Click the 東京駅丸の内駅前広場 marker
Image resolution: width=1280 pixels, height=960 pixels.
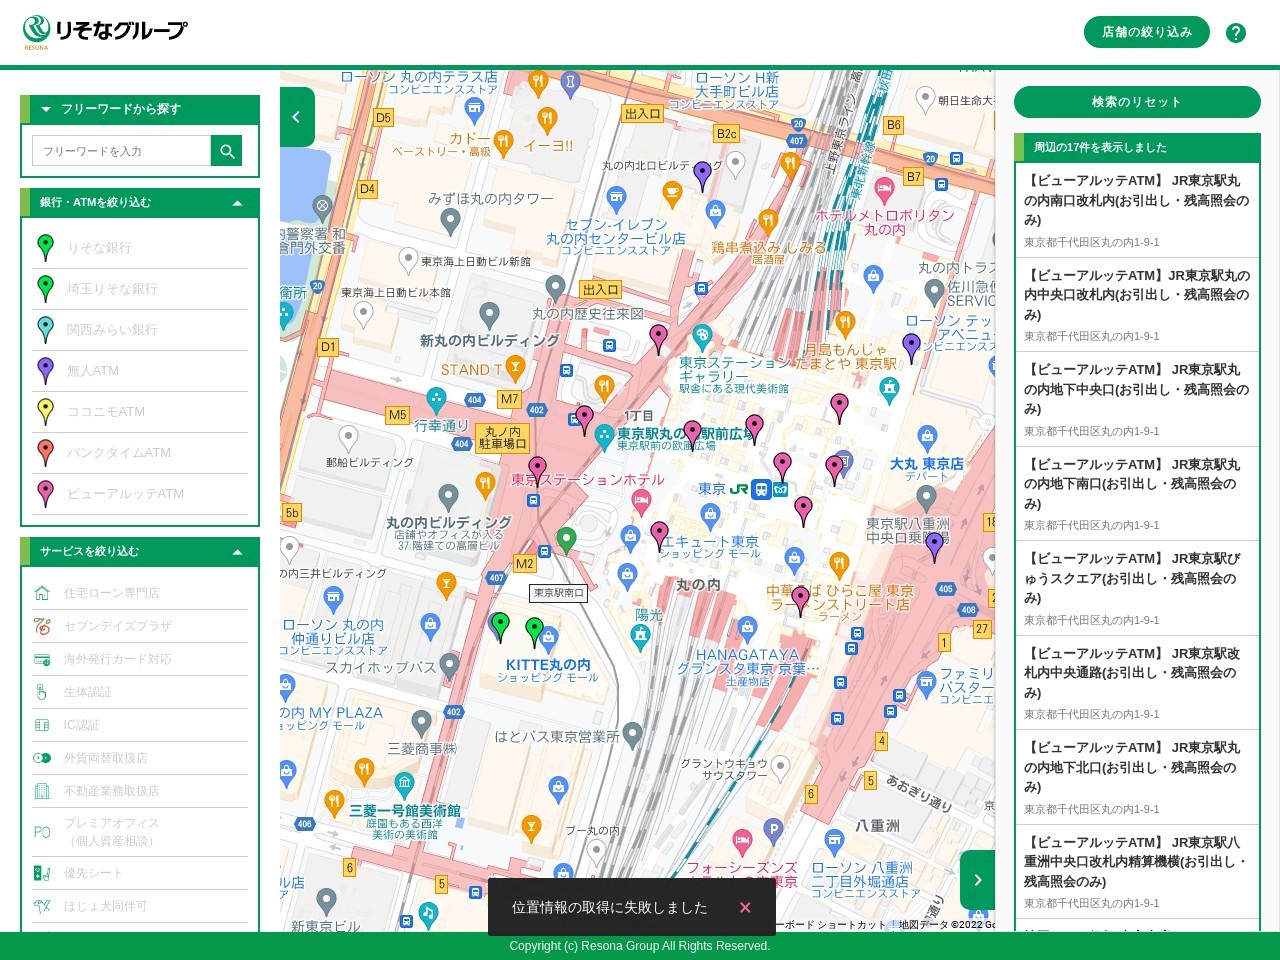[x=604, y=436]
